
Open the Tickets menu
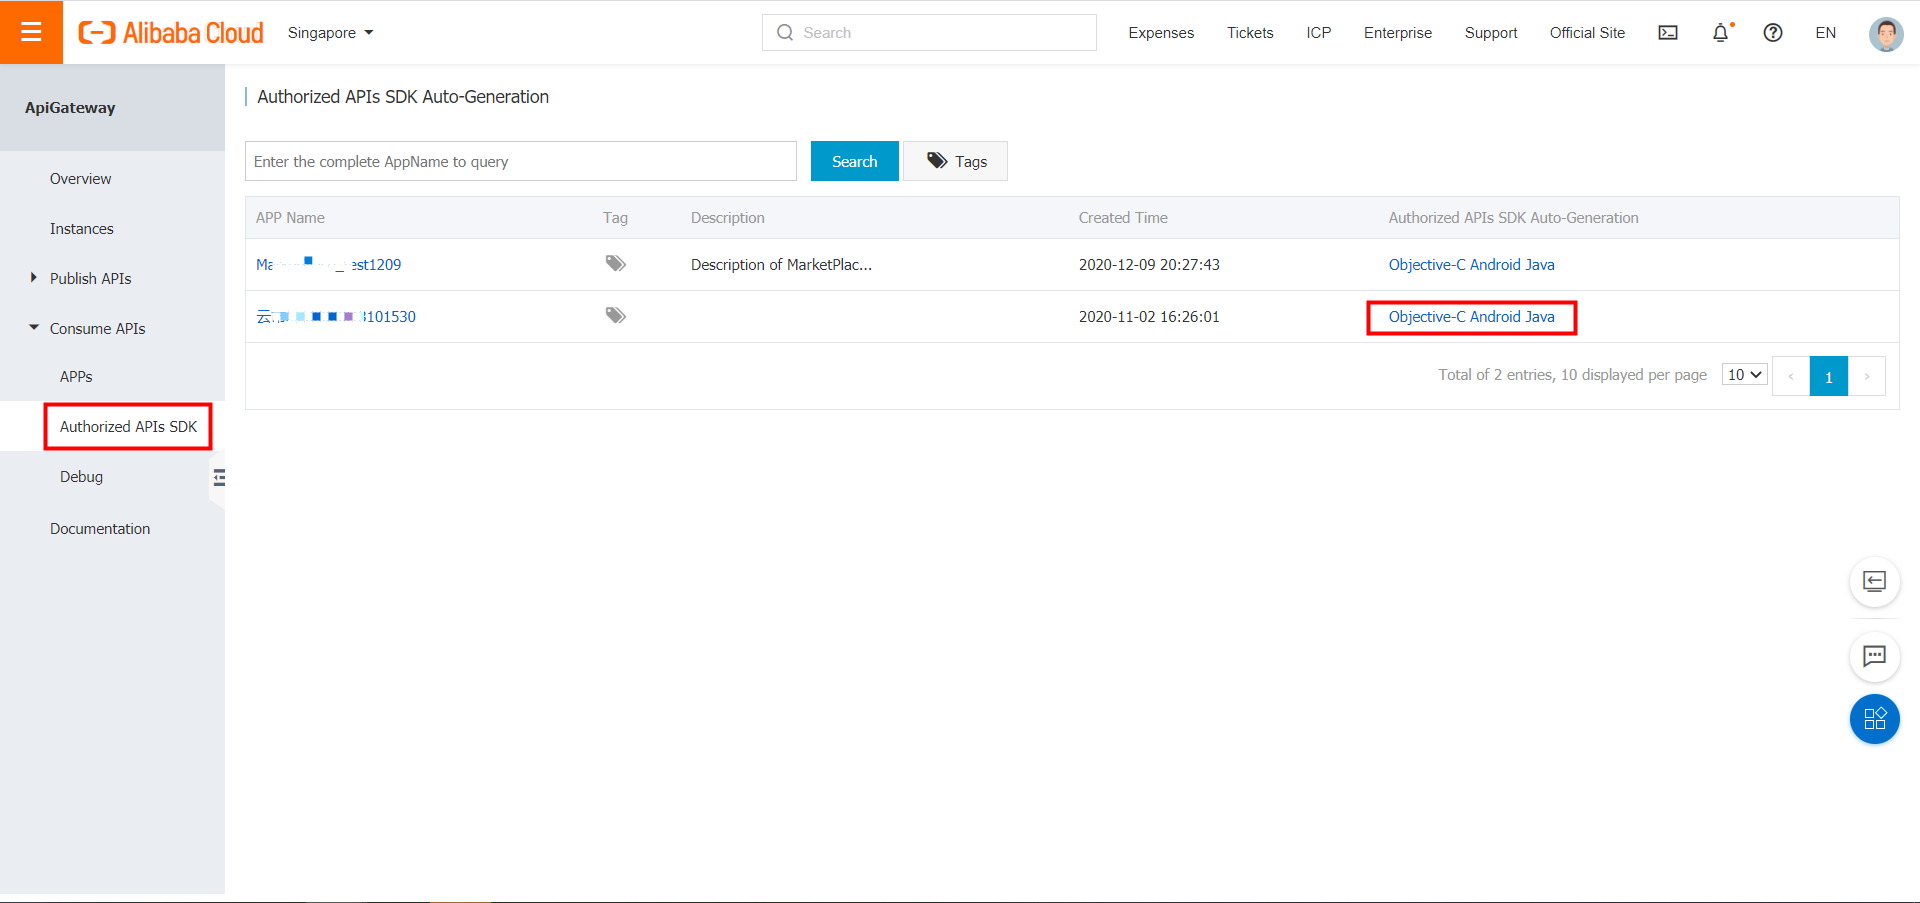click(1250, 33)
